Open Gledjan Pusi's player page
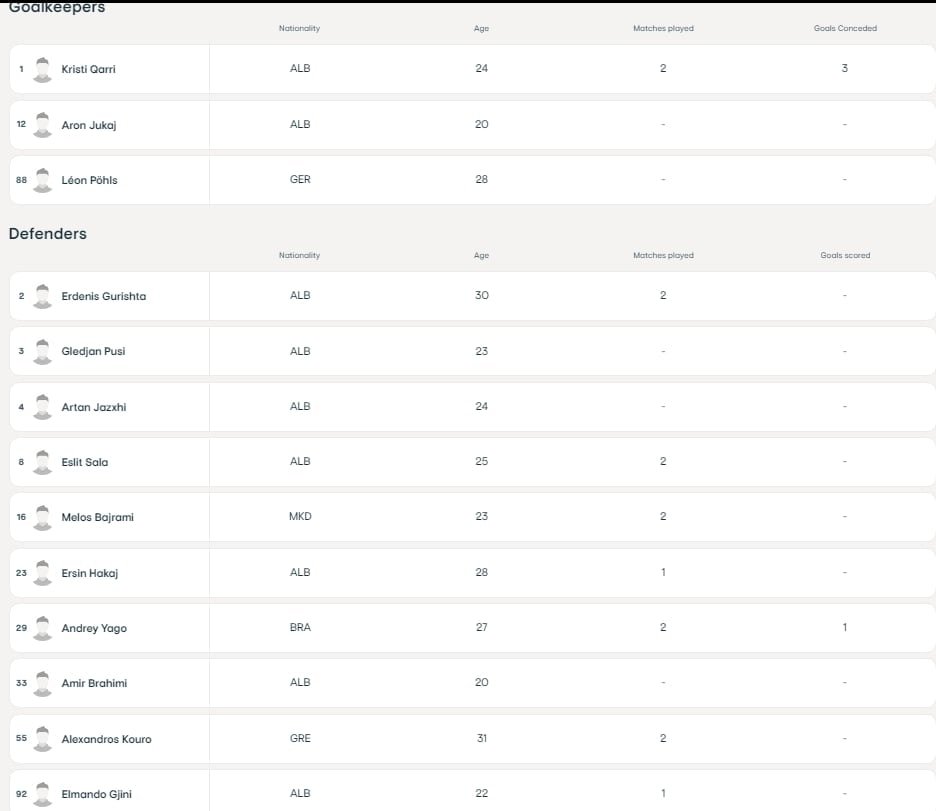 click(x=93, y=352)
